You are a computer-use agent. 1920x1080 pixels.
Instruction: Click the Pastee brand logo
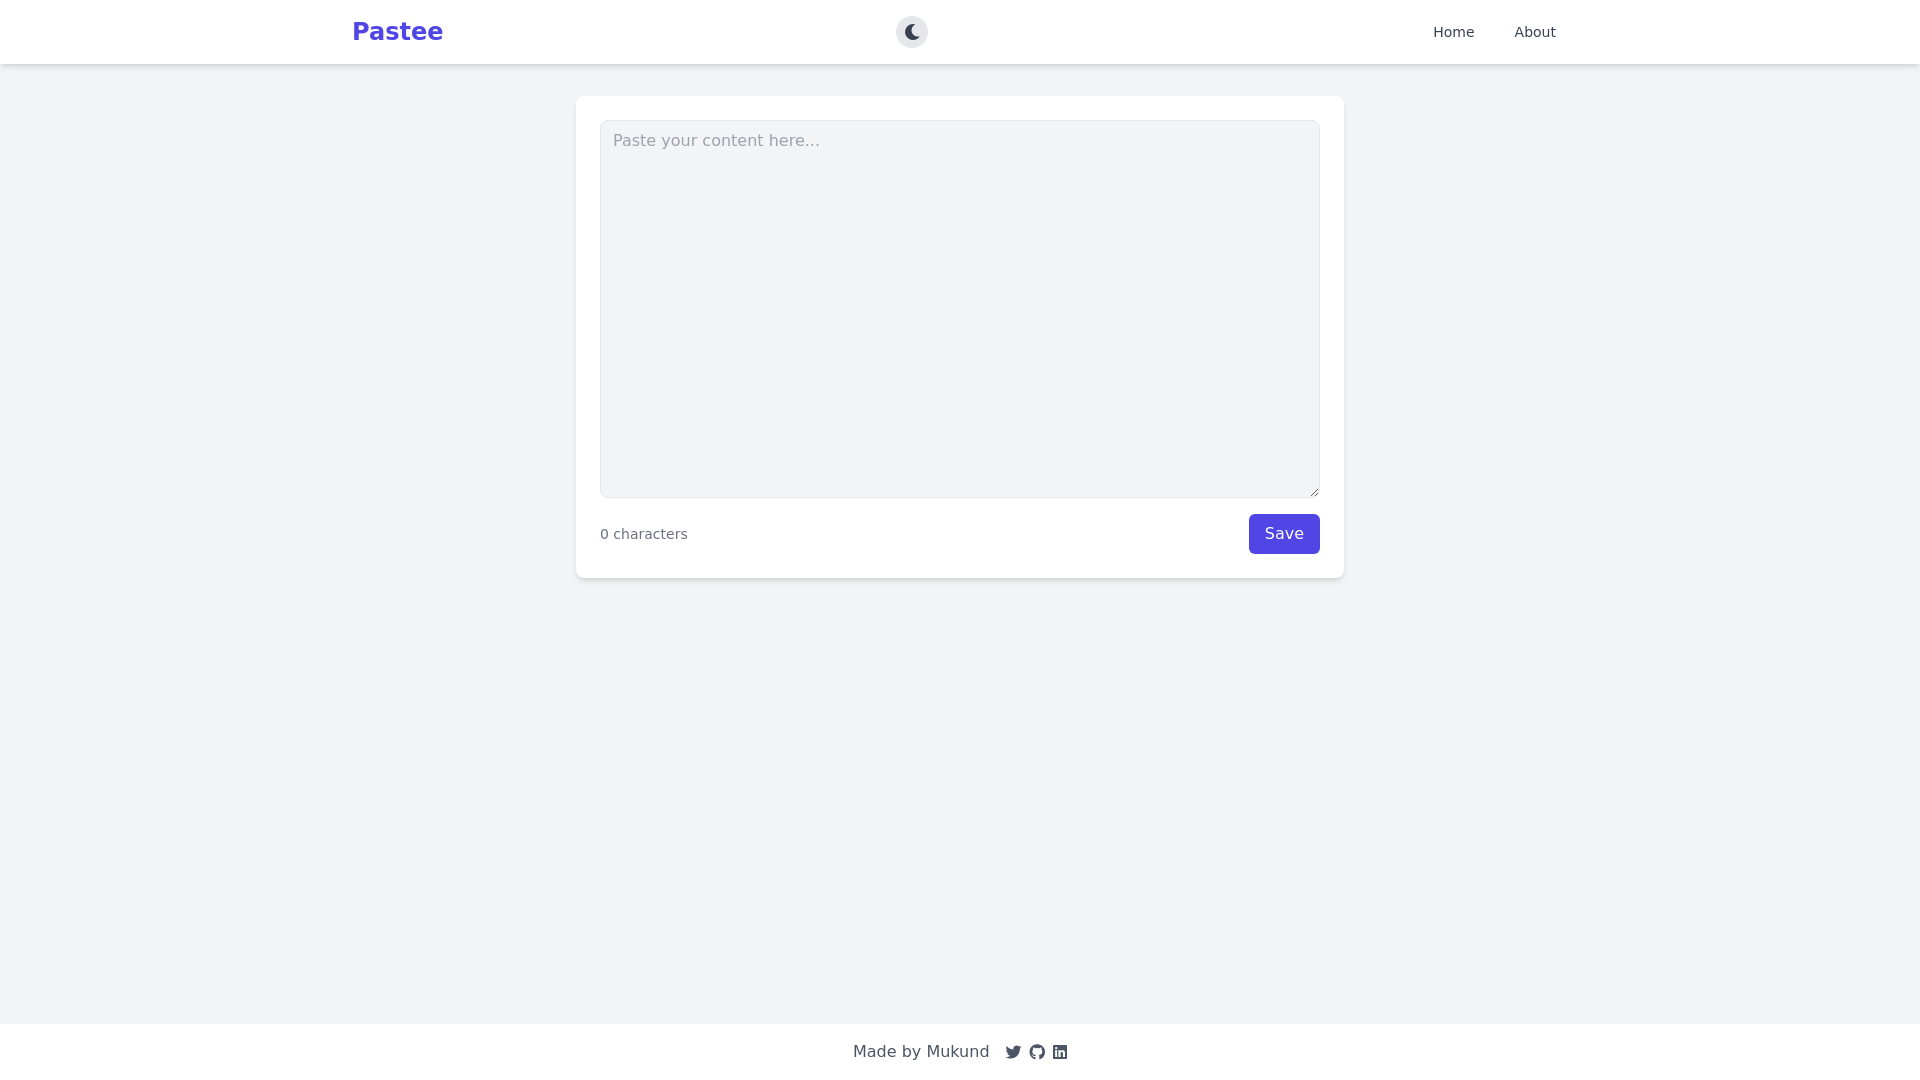coord(397,31)
